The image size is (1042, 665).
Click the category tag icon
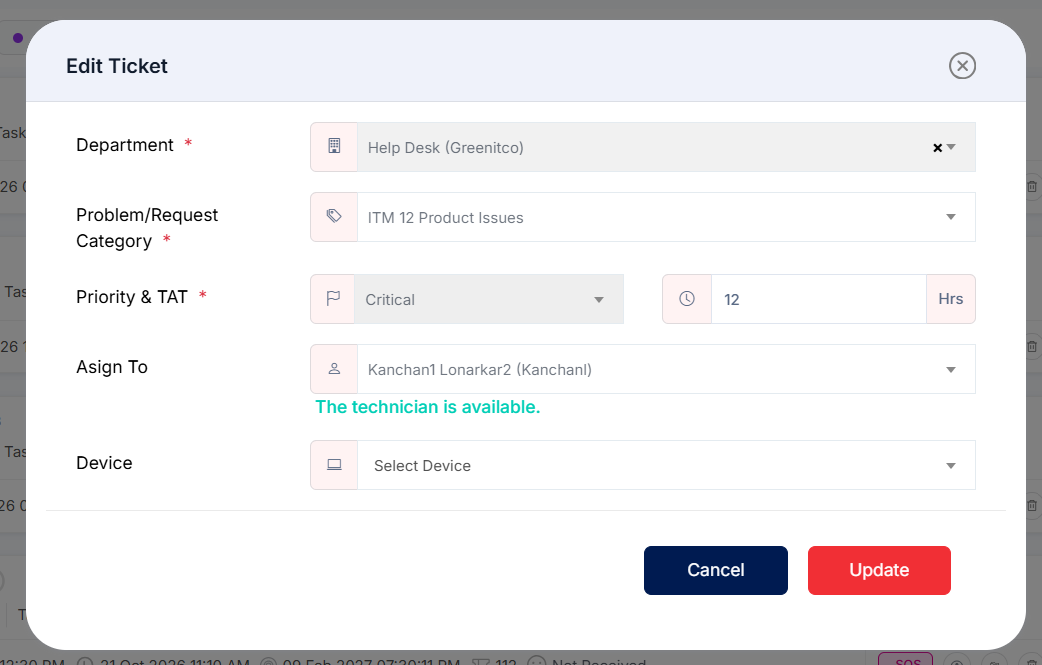tap(334, 217)
